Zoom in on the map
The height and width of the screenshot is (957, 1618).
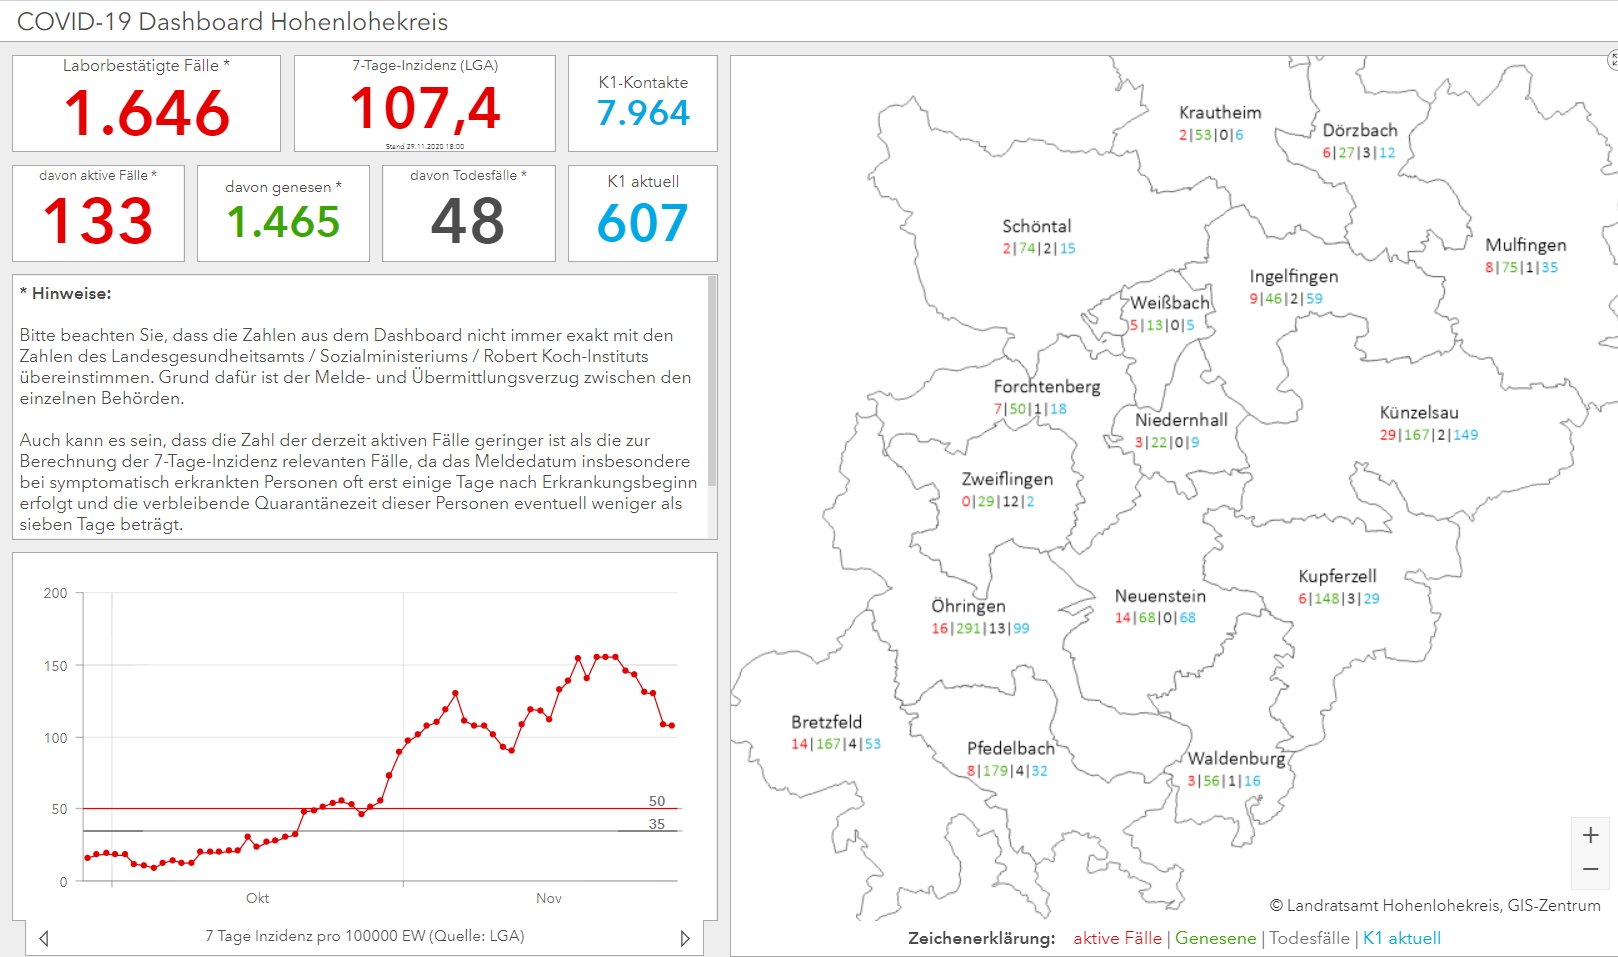(1590, 835)
